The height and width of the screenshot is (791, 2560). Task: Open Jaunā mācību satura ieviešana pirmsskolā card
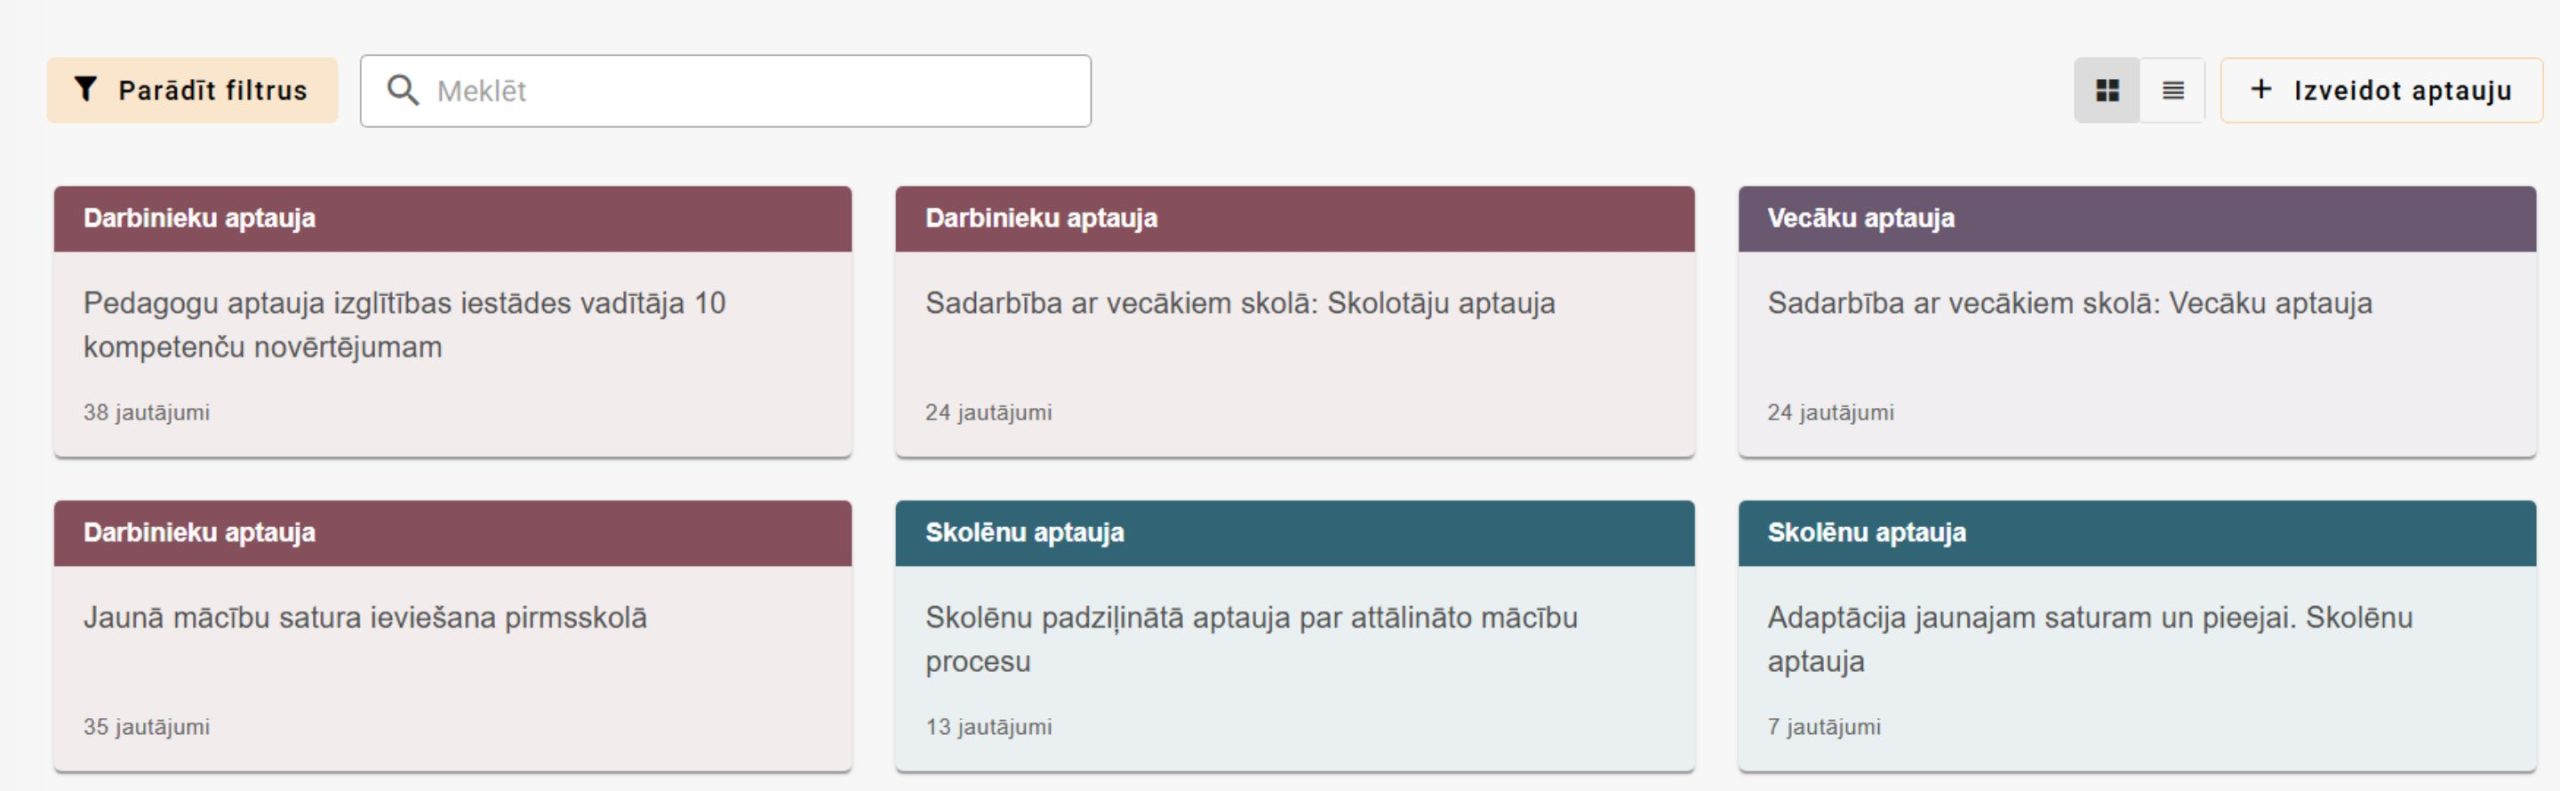(x=365, y=618)
